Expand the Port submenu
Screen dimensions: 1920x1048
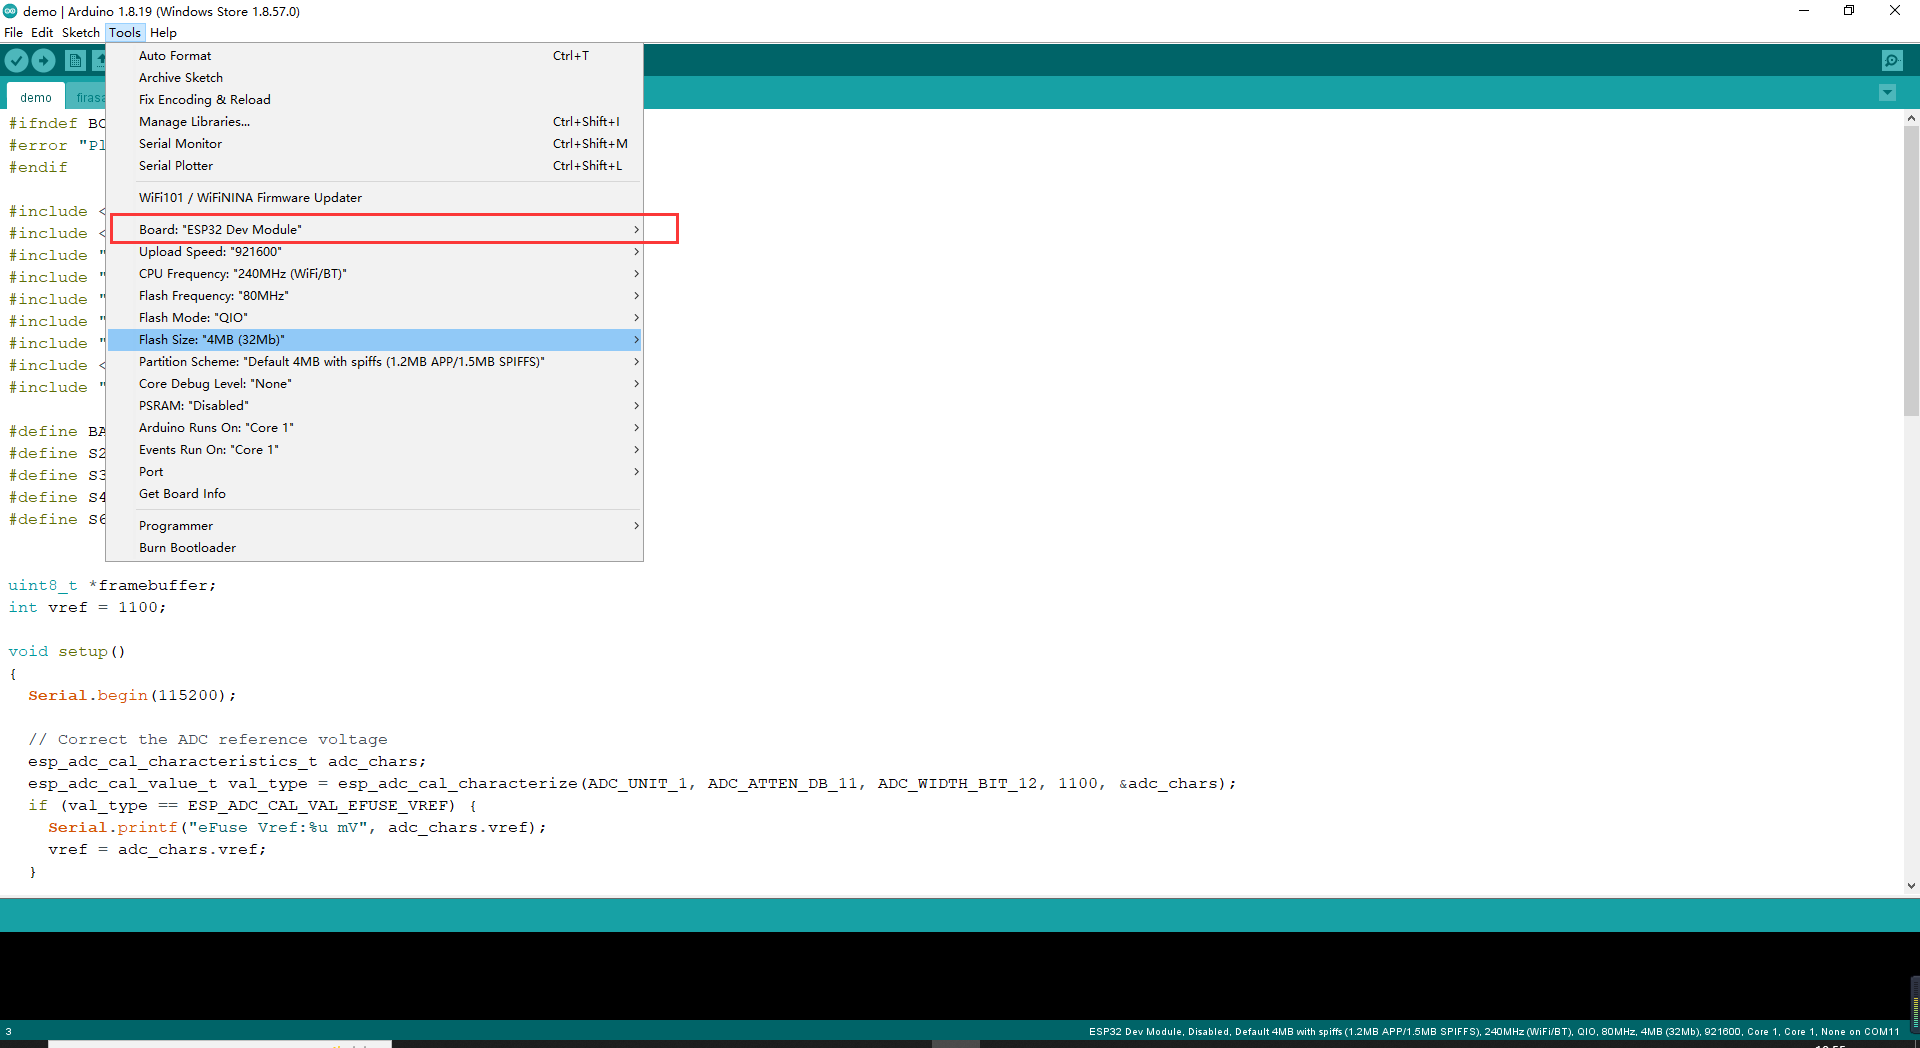[375, 472]
